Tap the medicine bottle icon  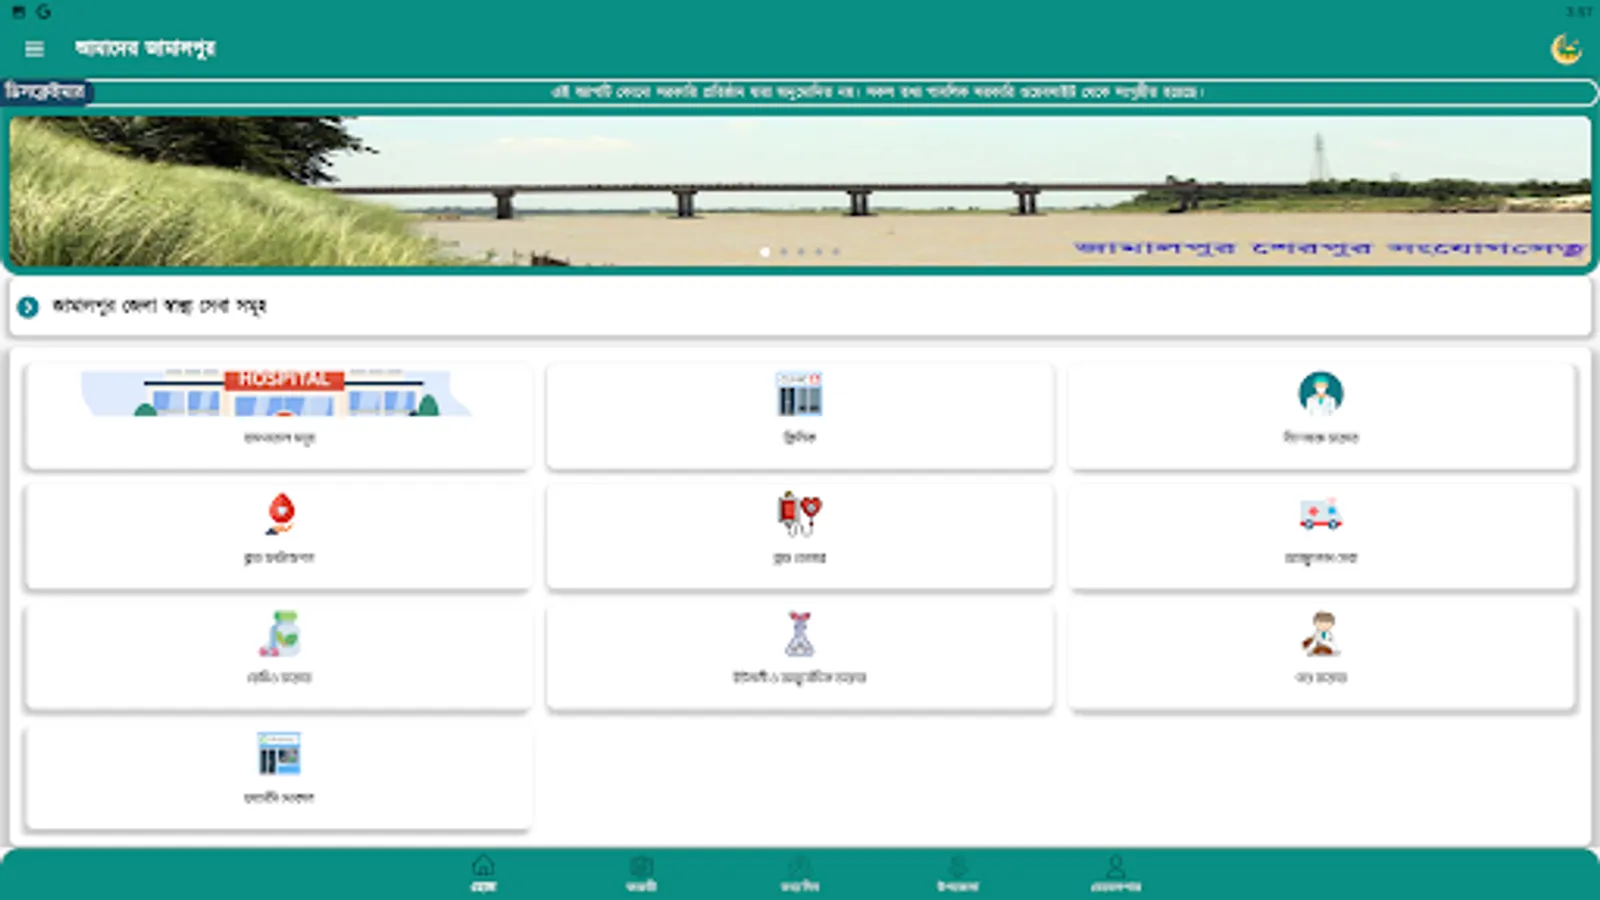point(278,634)
